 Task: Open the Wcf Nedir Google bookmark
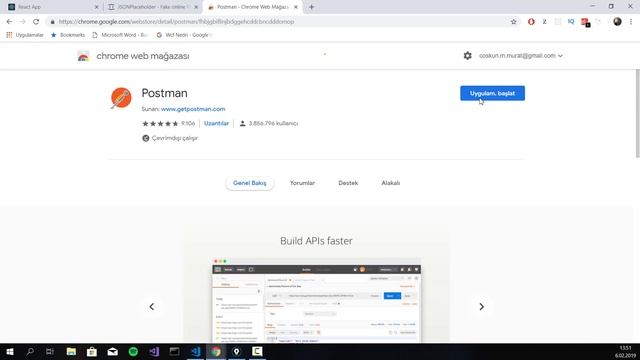click(x=184, y=35)
